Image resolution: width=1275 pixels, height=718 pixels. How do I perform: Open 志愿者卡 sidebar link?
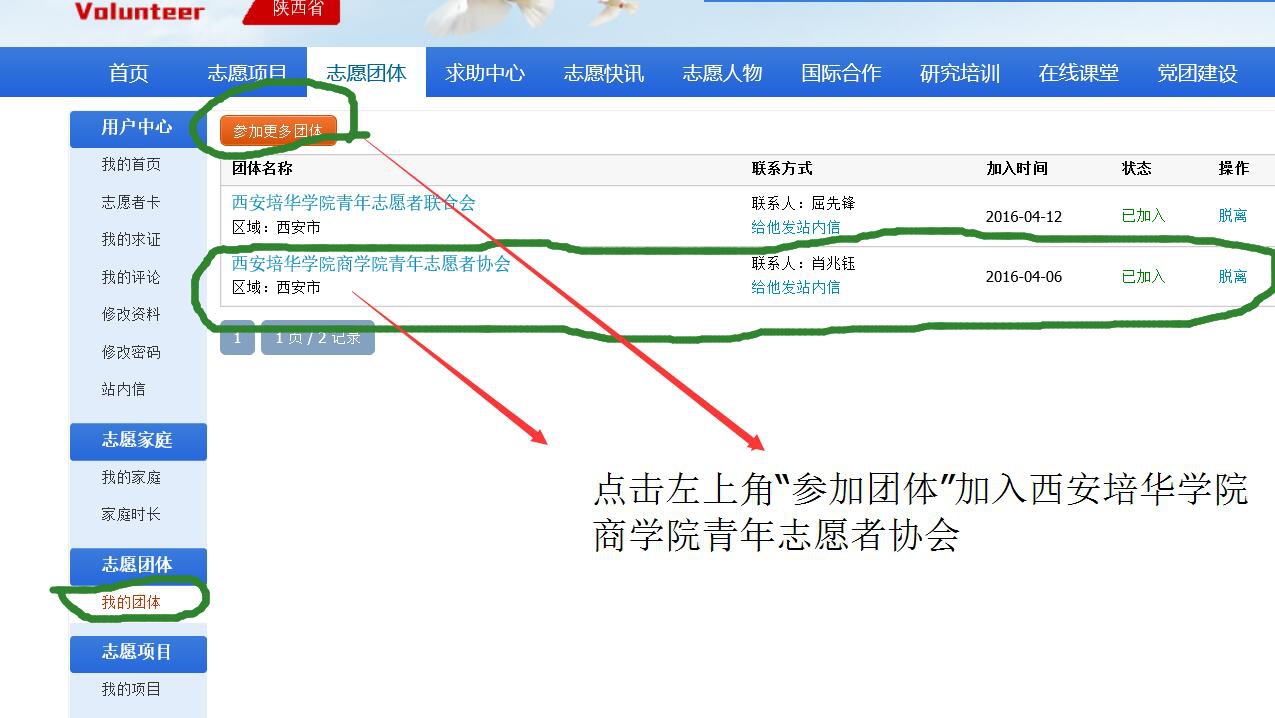coord(131,202)
